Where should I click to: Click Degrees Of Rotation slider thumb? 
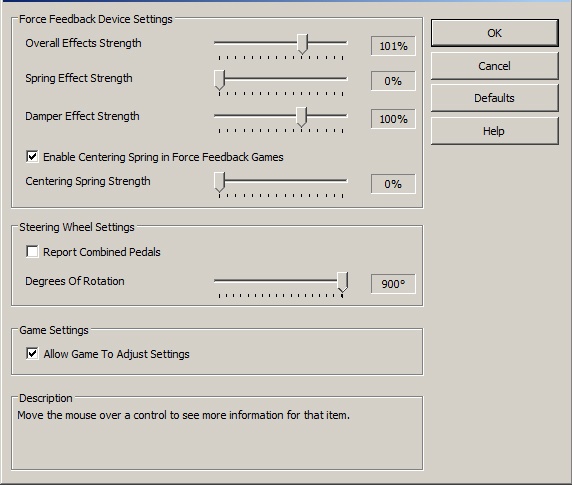pos(342,282)
